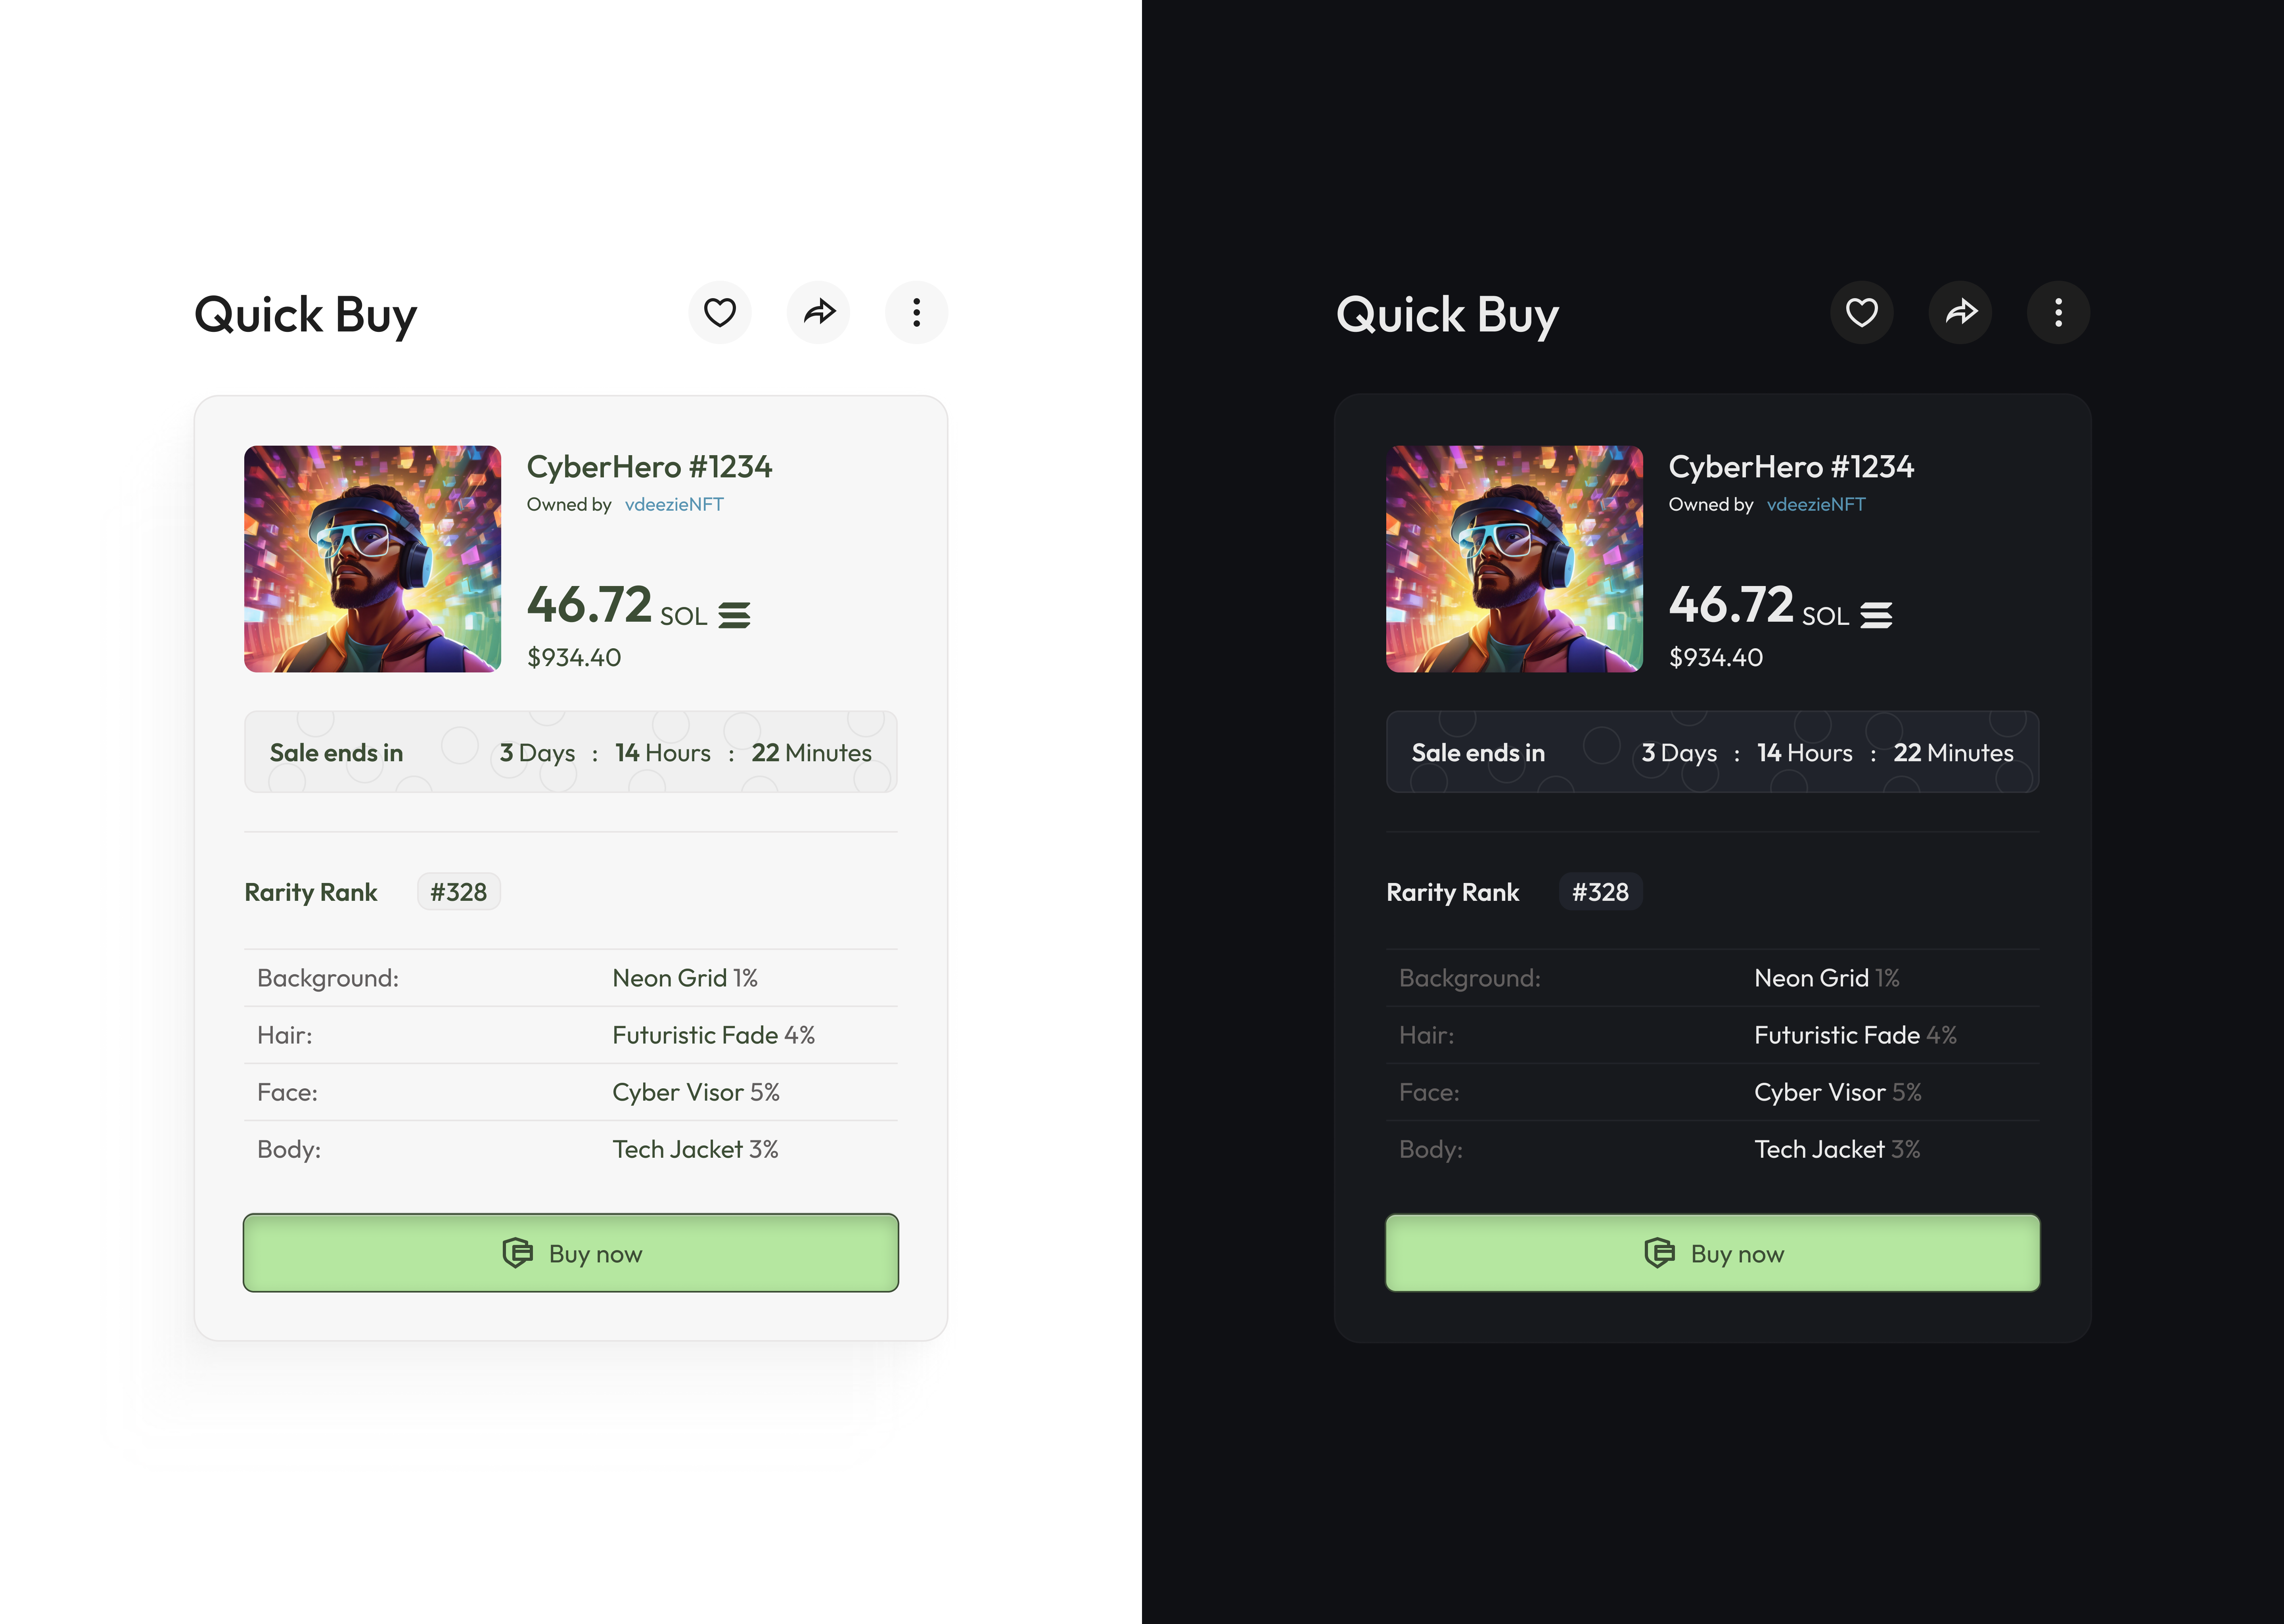Click the share arrow icon in light mode
2284x1624 pixels.
click(x=818, y=312)
